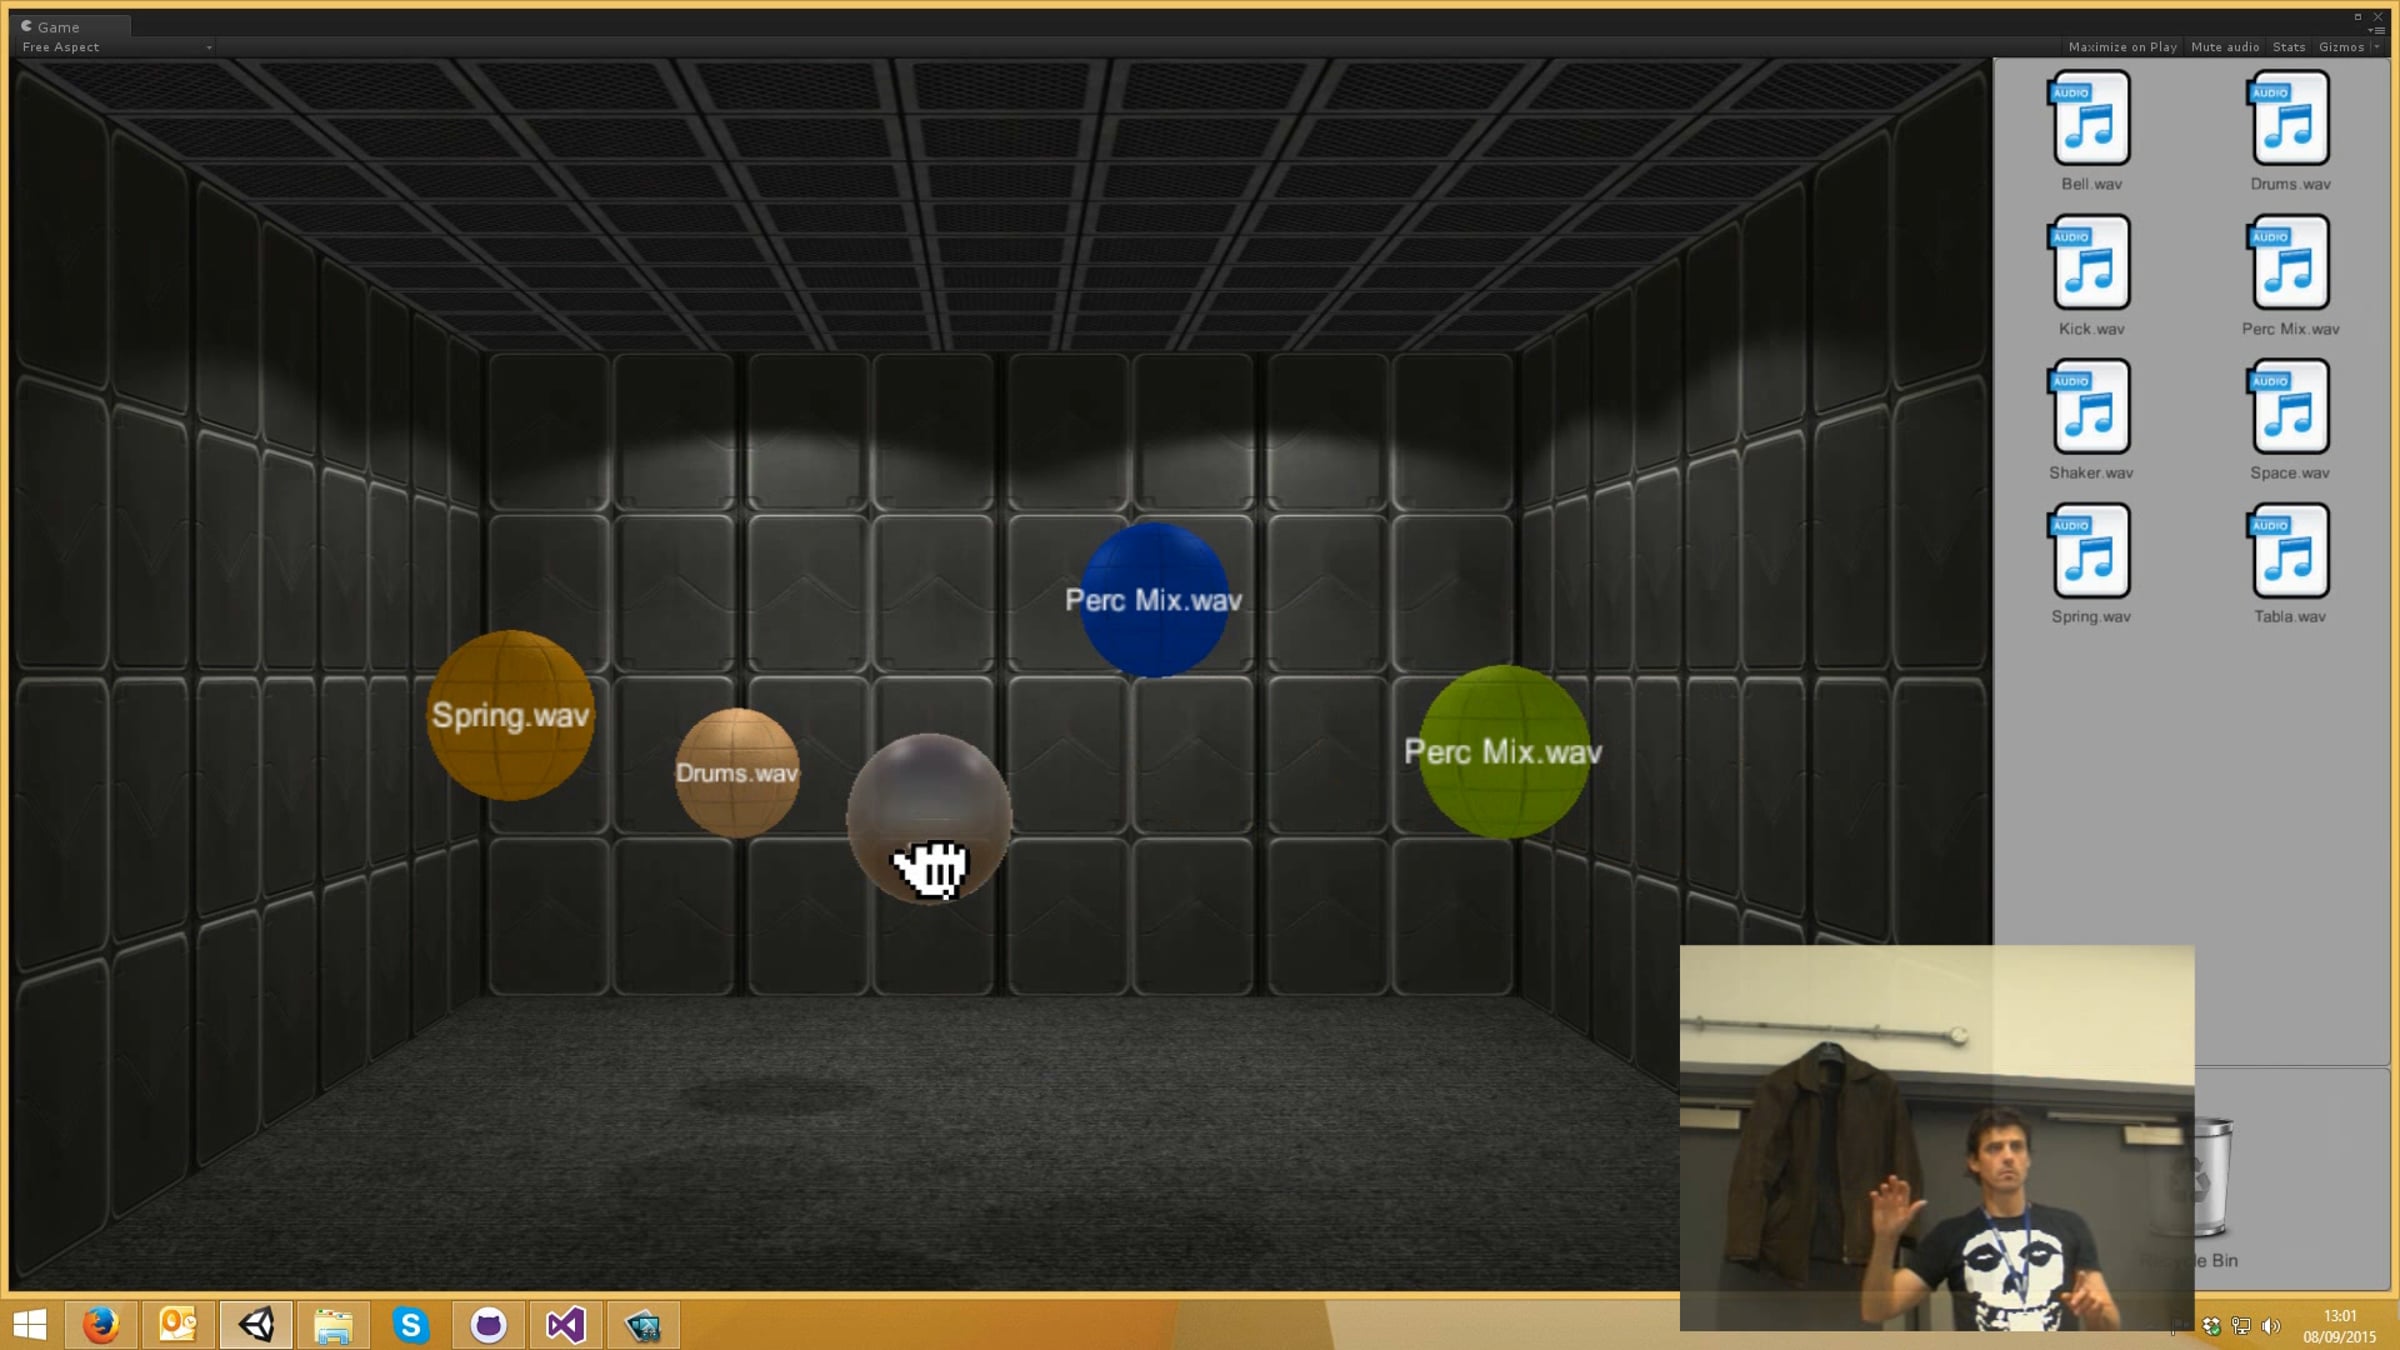Click the Windows Start button
2400x1350 pixels.
pyautogui.click(x=30, y=1325)
